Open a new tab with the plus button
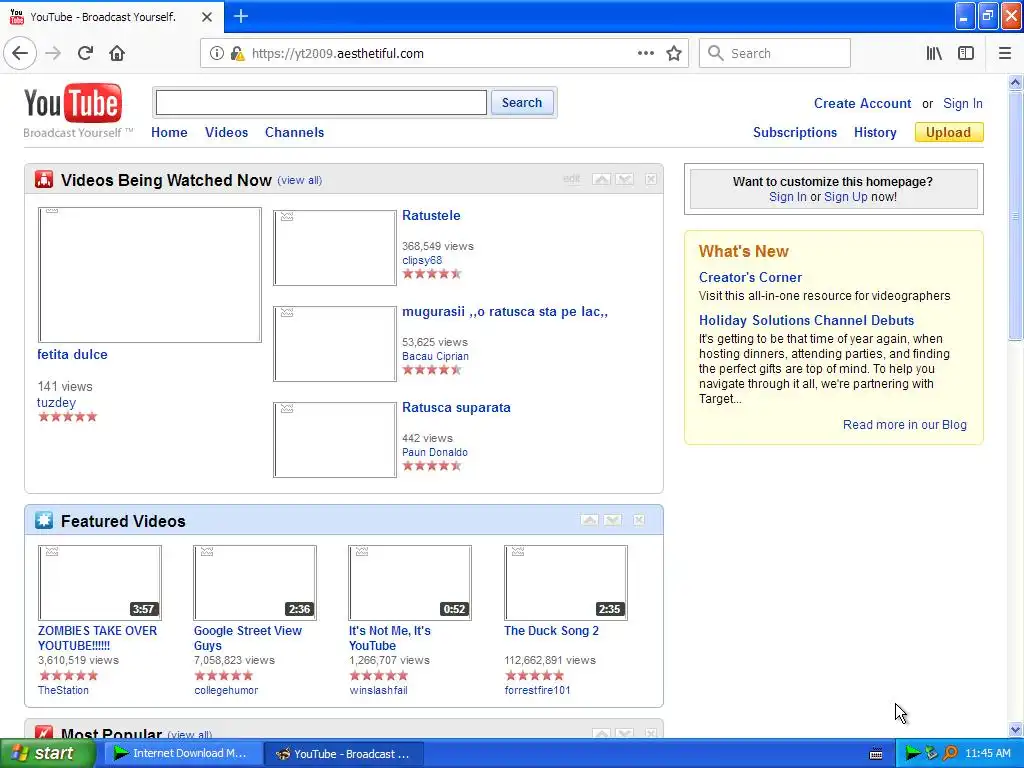1024x768 pixels. click(240, 16)
